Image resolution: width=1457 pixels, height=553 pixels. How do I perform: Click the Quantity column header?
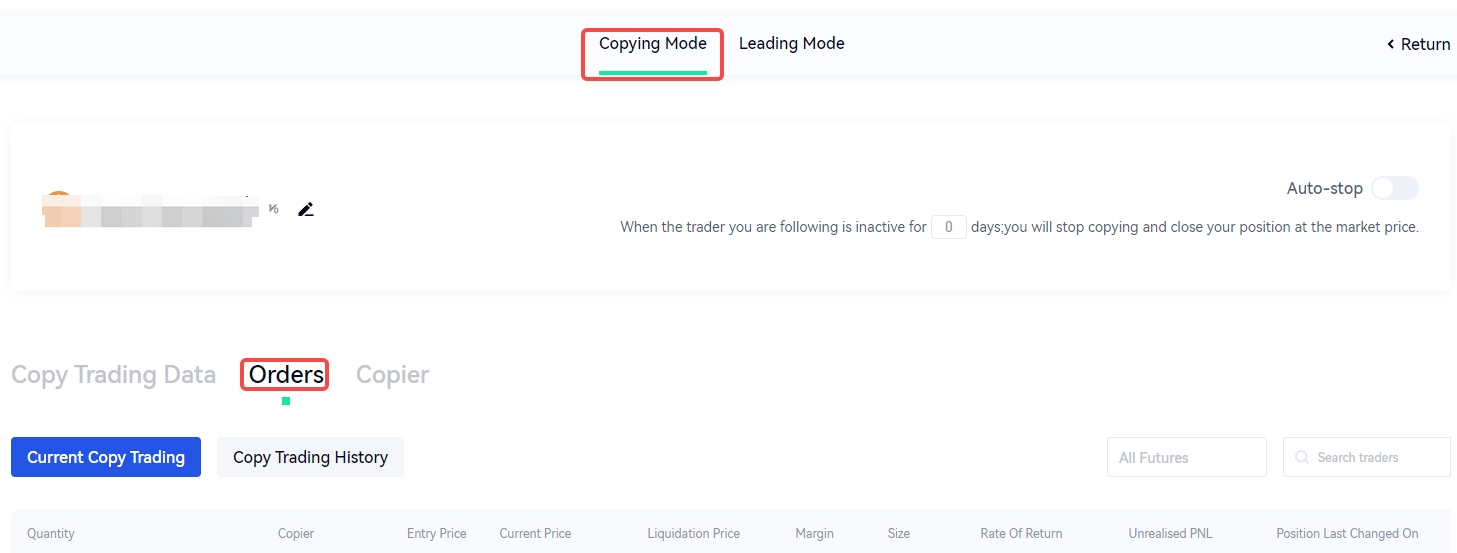51,534
